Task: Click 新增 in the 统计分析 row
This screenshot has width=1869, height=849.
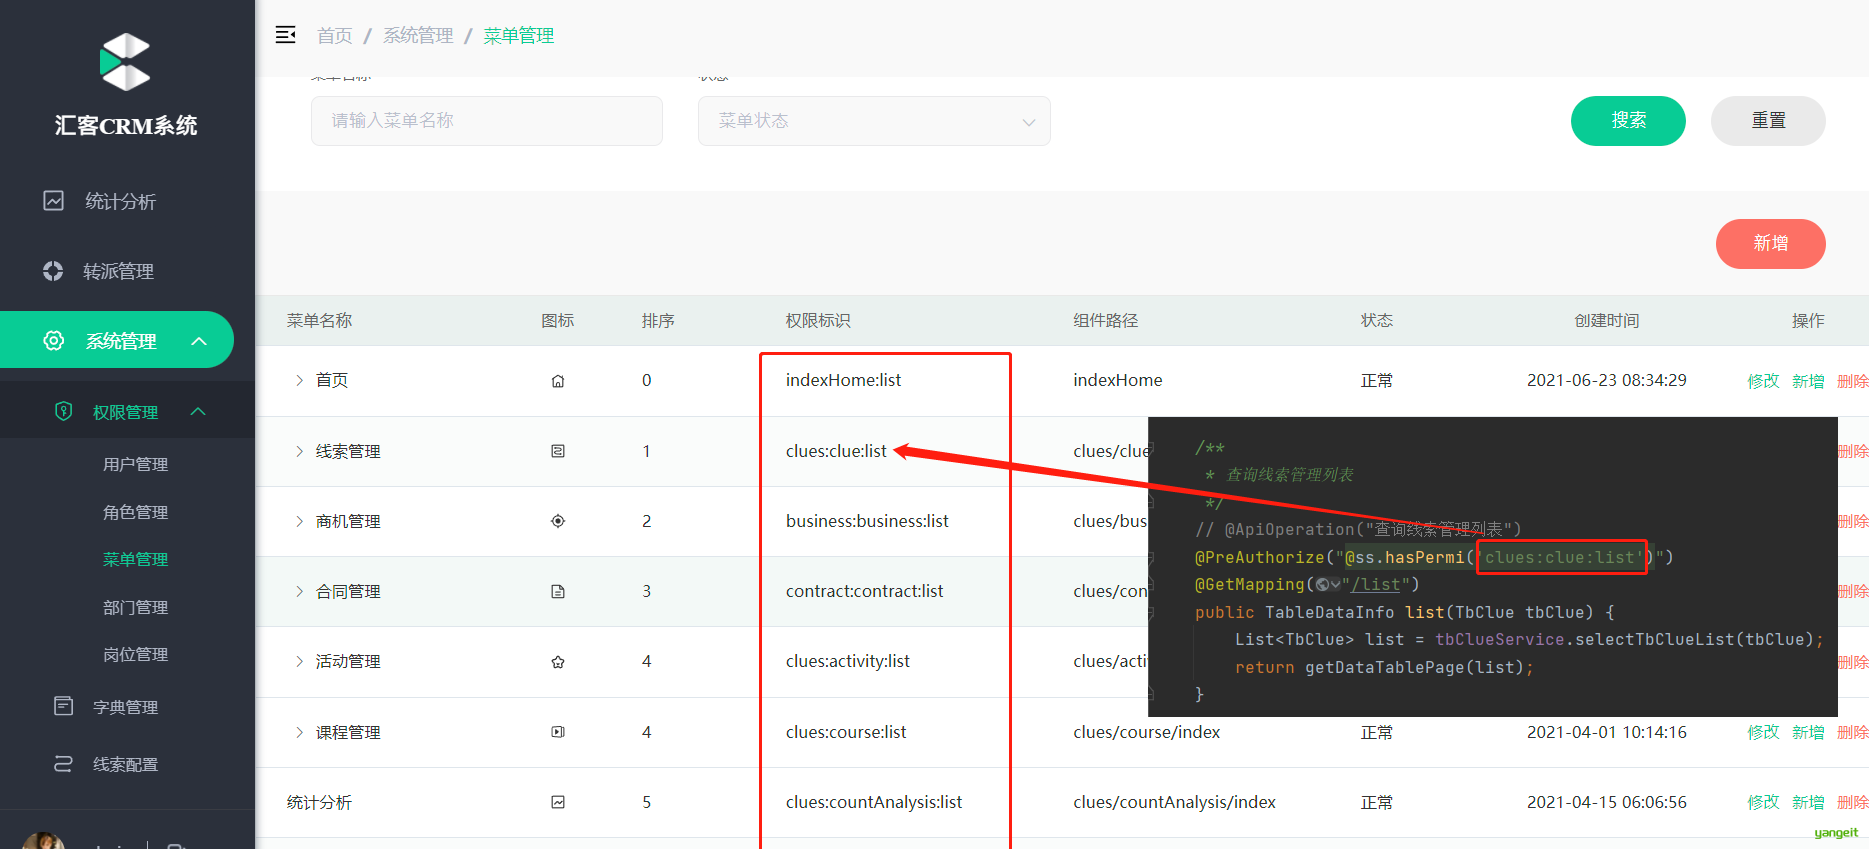Action: click(x=1808, y=802)
